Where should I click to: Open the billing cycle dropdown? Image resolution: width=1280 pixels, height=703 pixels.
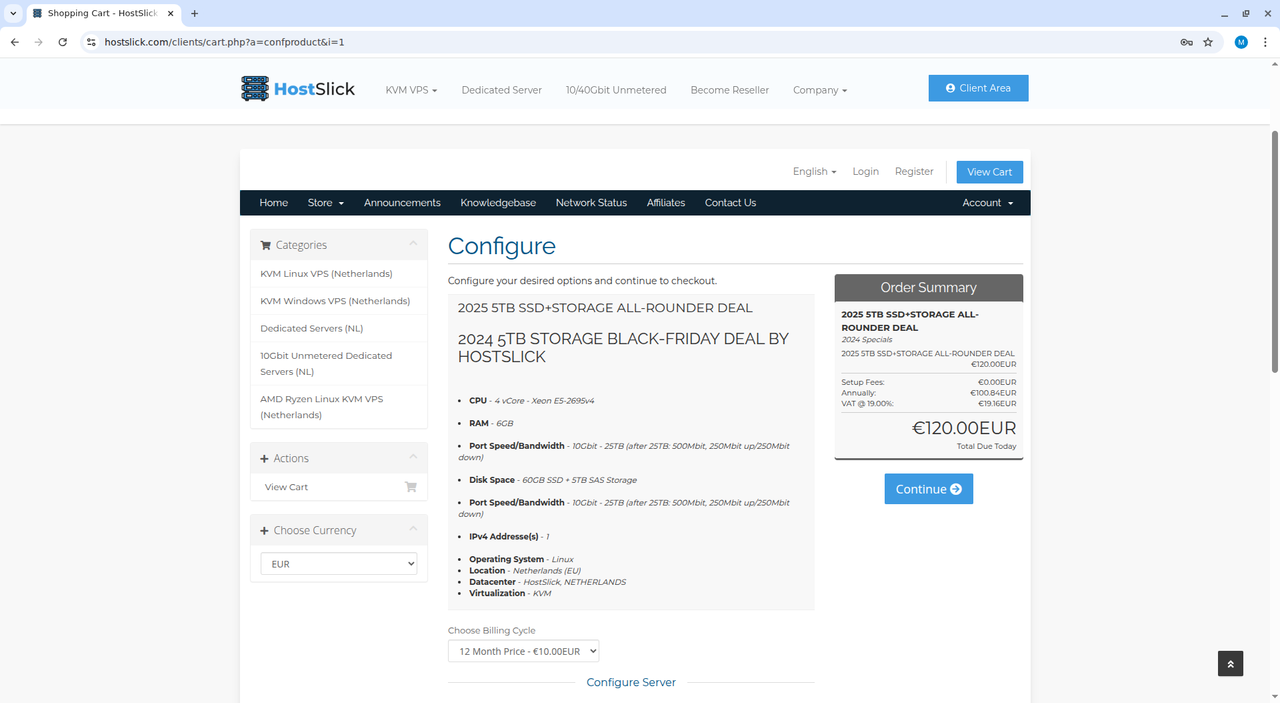click(x=523, y=651)
